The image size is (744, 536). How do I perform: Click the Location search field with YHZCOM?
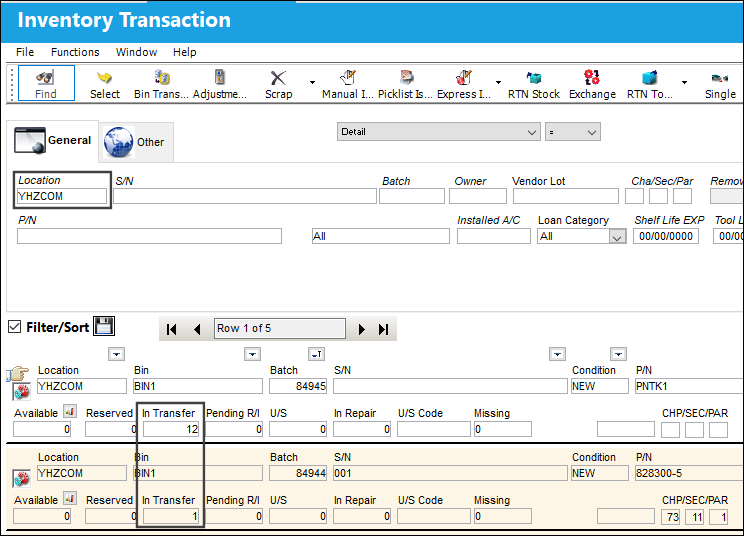62,196
